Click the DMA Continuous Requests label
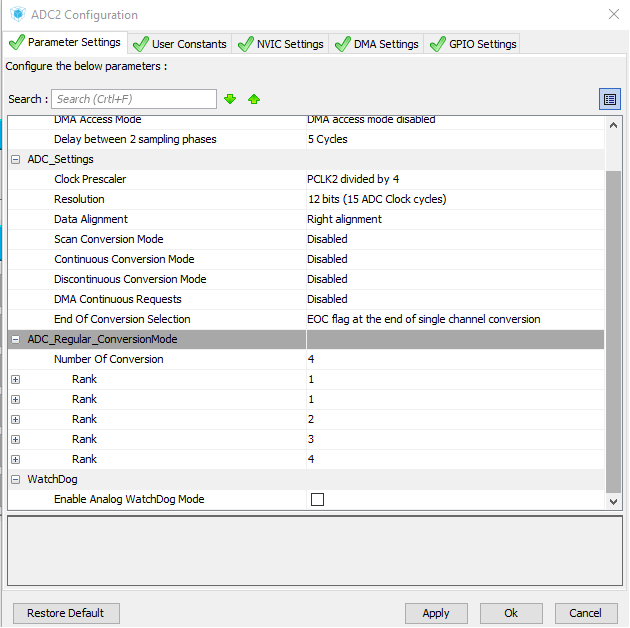630x628 pixels. 118,299
